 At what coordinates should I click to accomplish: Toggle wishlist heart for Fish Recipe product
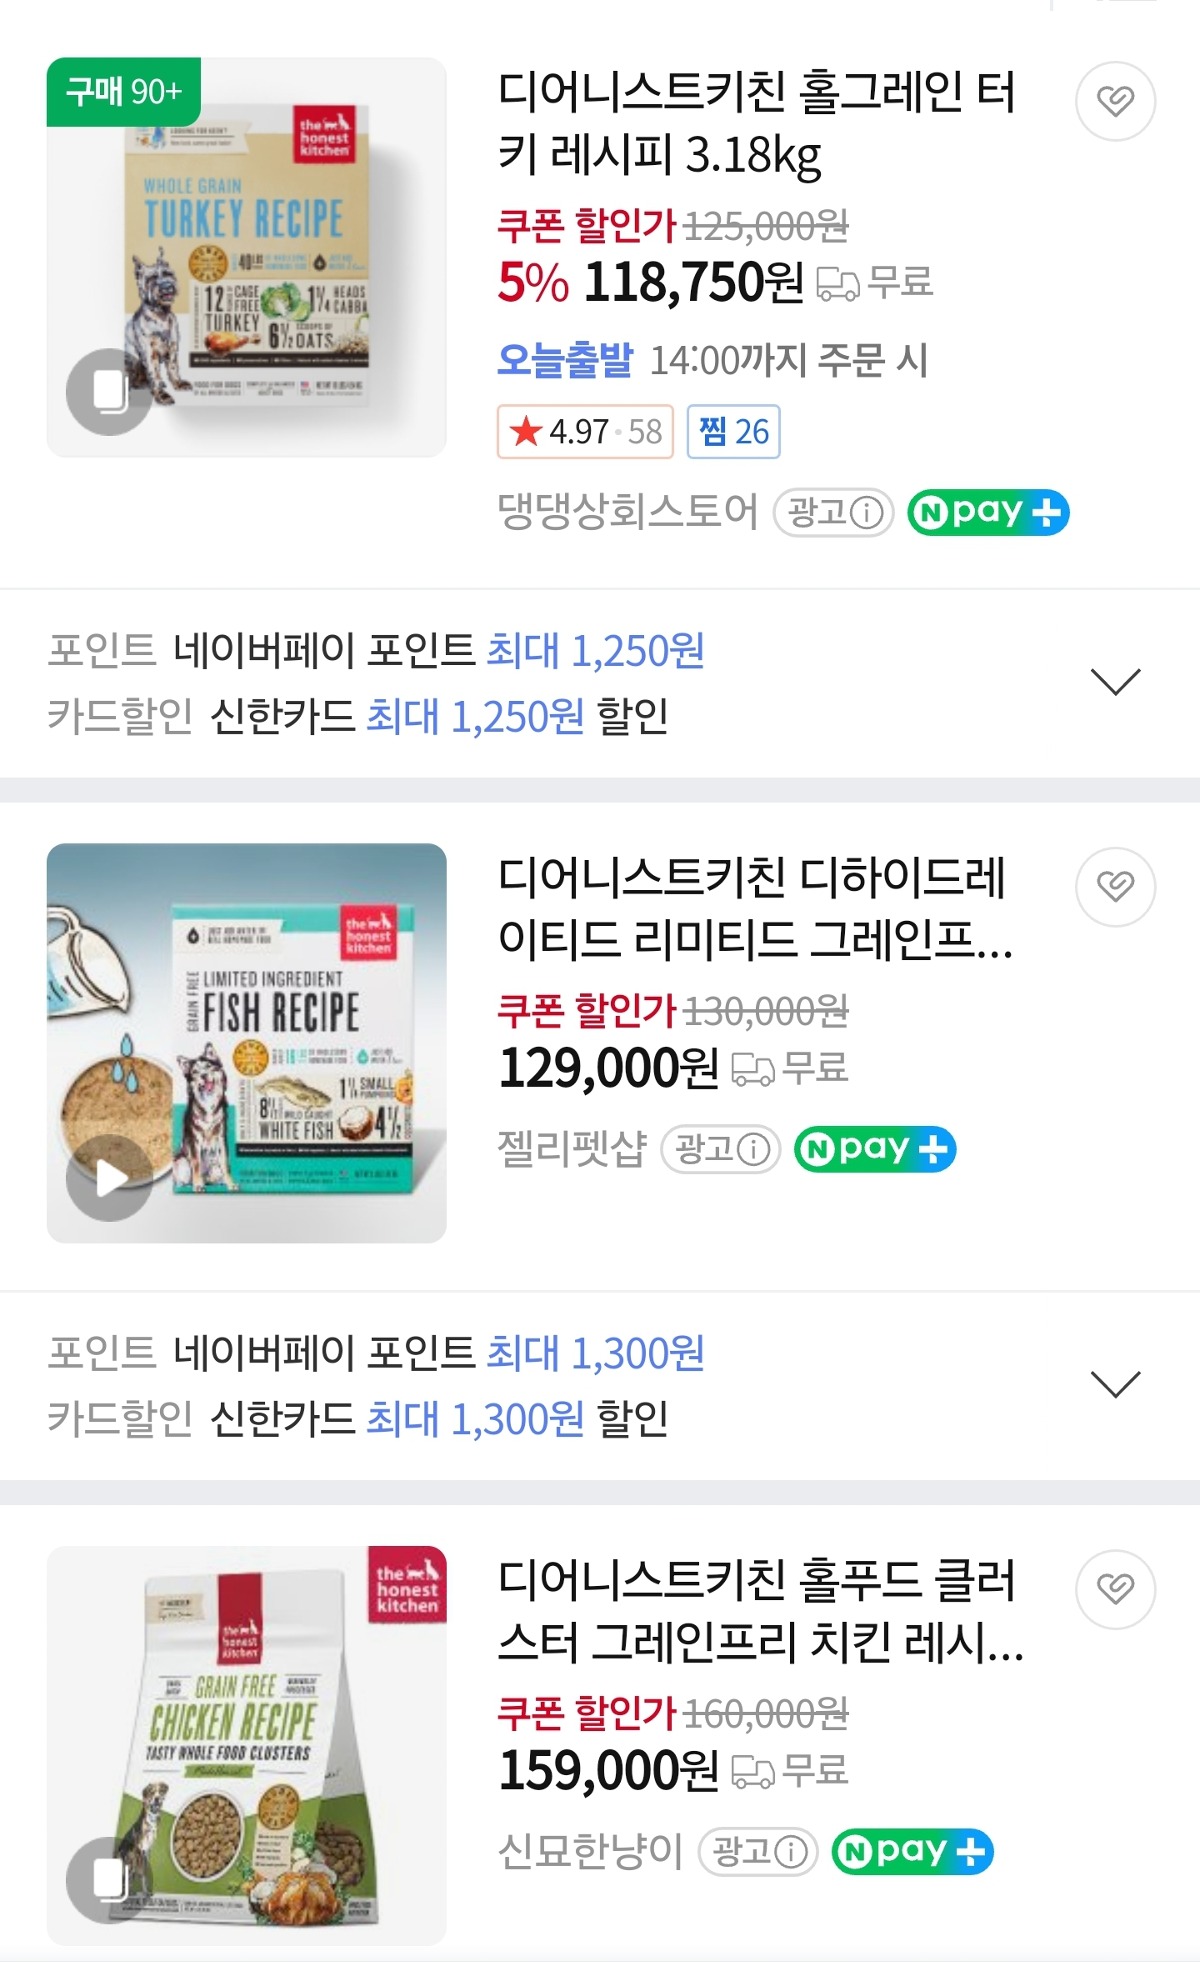point(1115,886)
